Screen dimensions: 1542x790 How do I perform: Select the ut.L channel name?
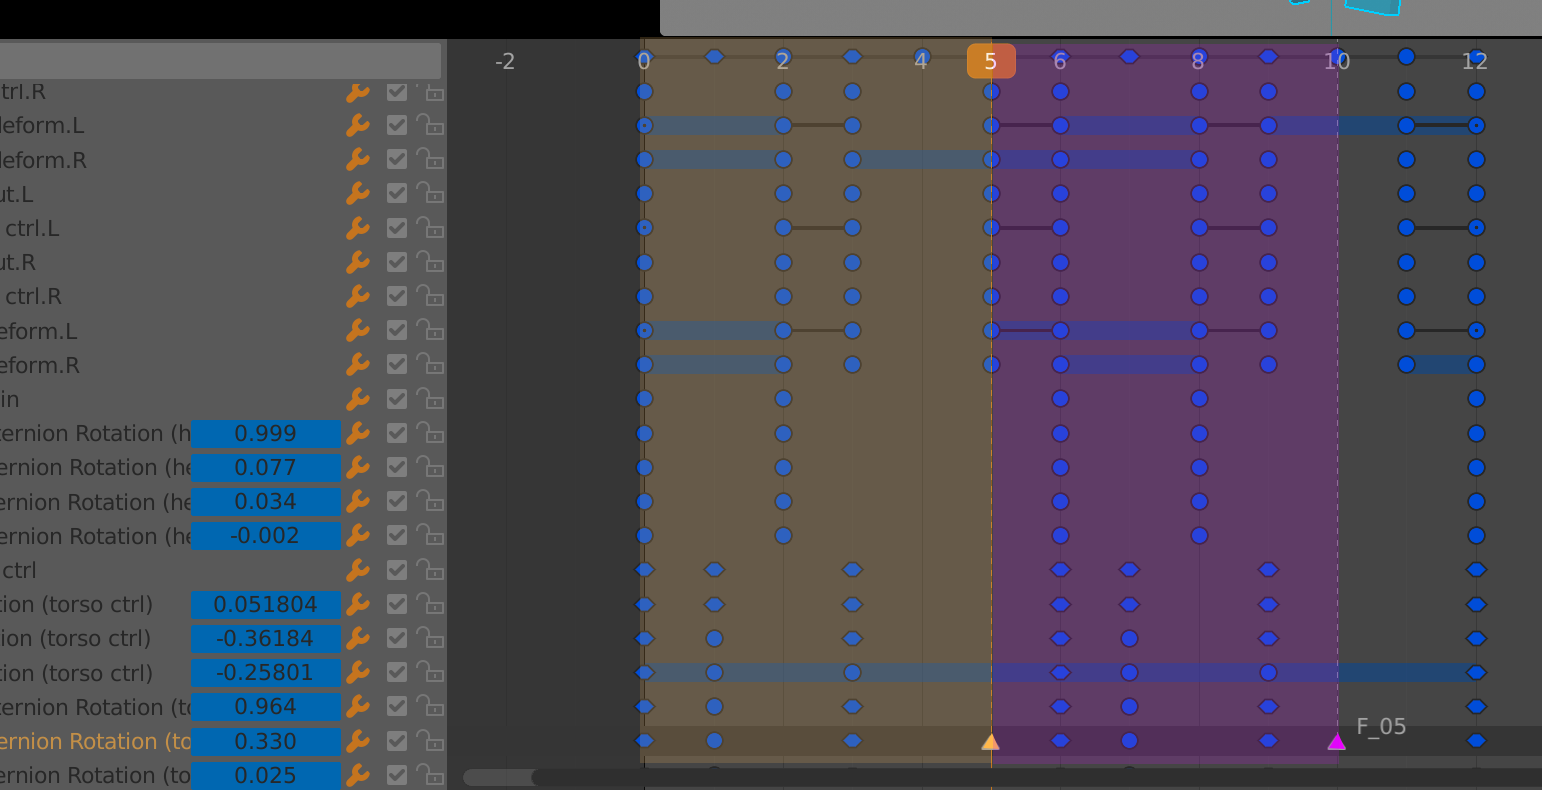tap(17, 194)
